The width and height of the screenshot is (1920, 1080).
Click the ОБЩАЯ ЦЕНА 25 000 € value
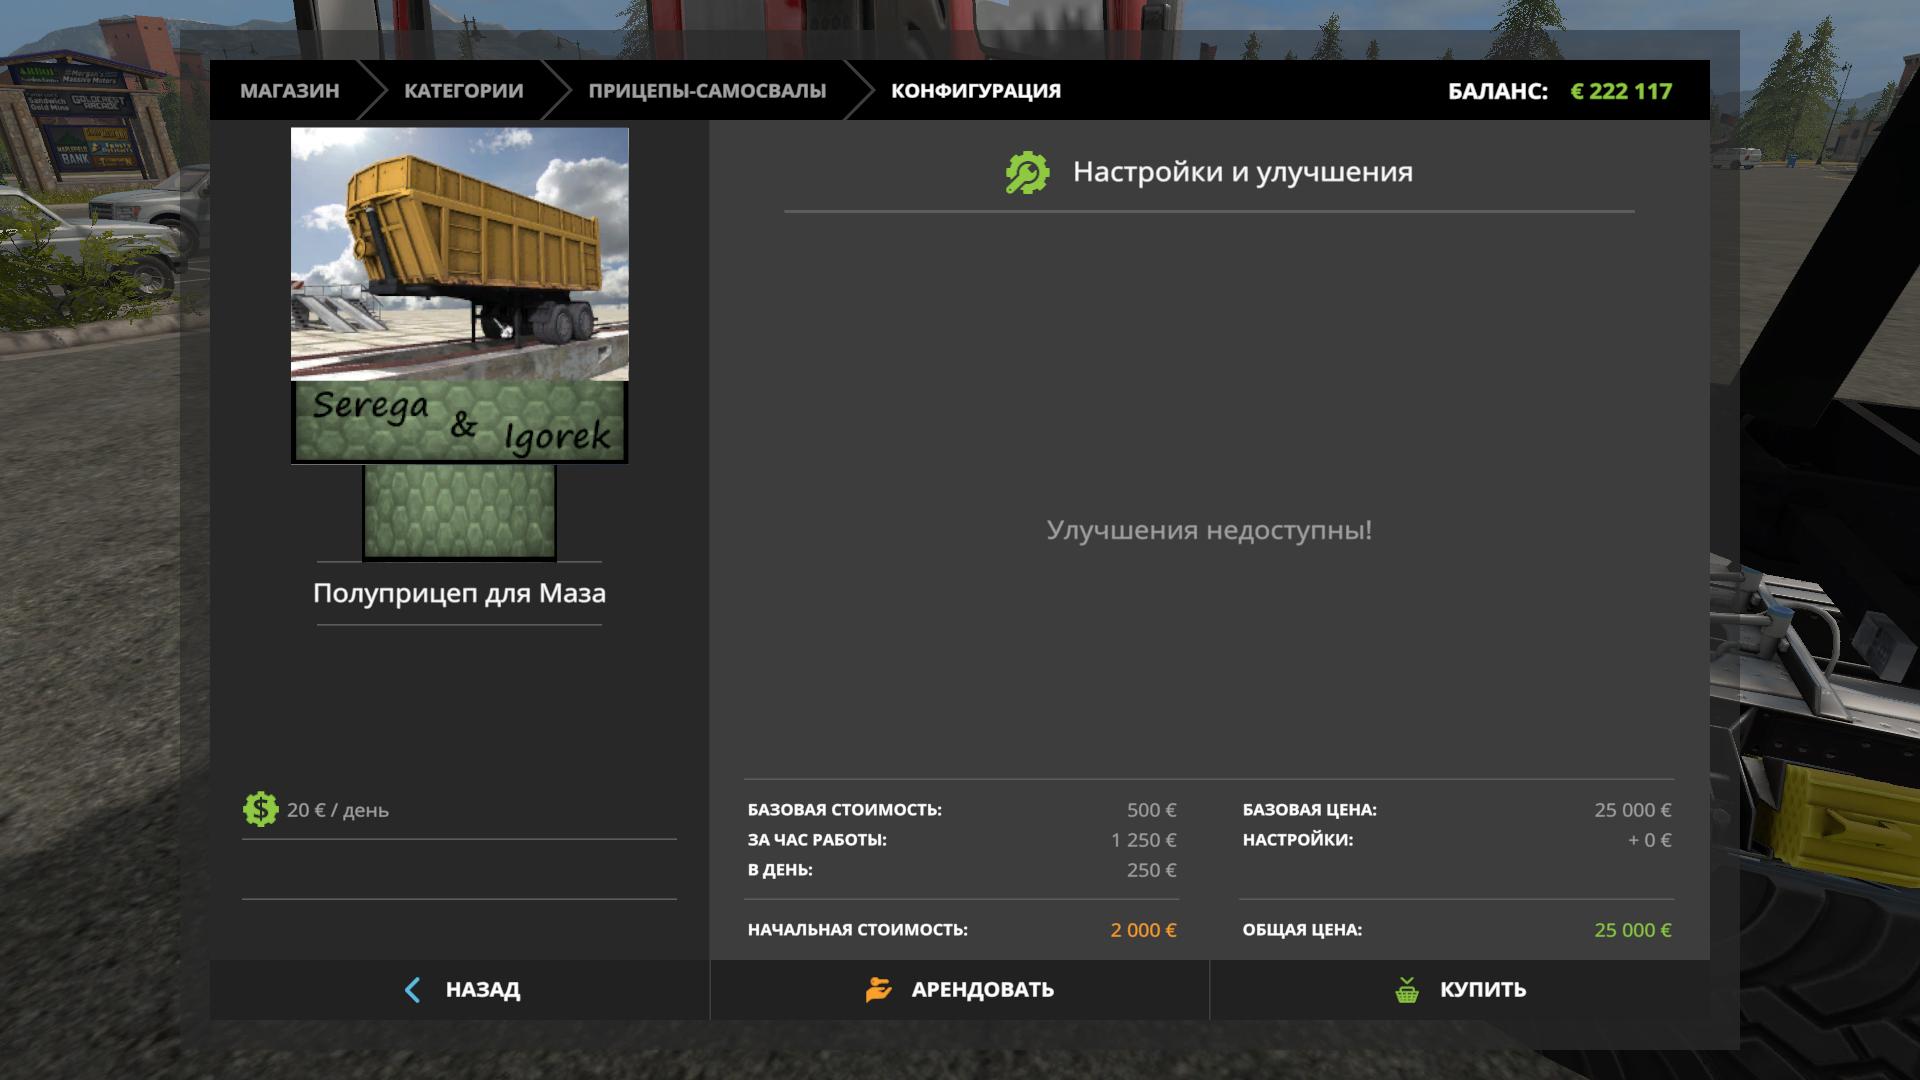click(x=1632, y=930)
